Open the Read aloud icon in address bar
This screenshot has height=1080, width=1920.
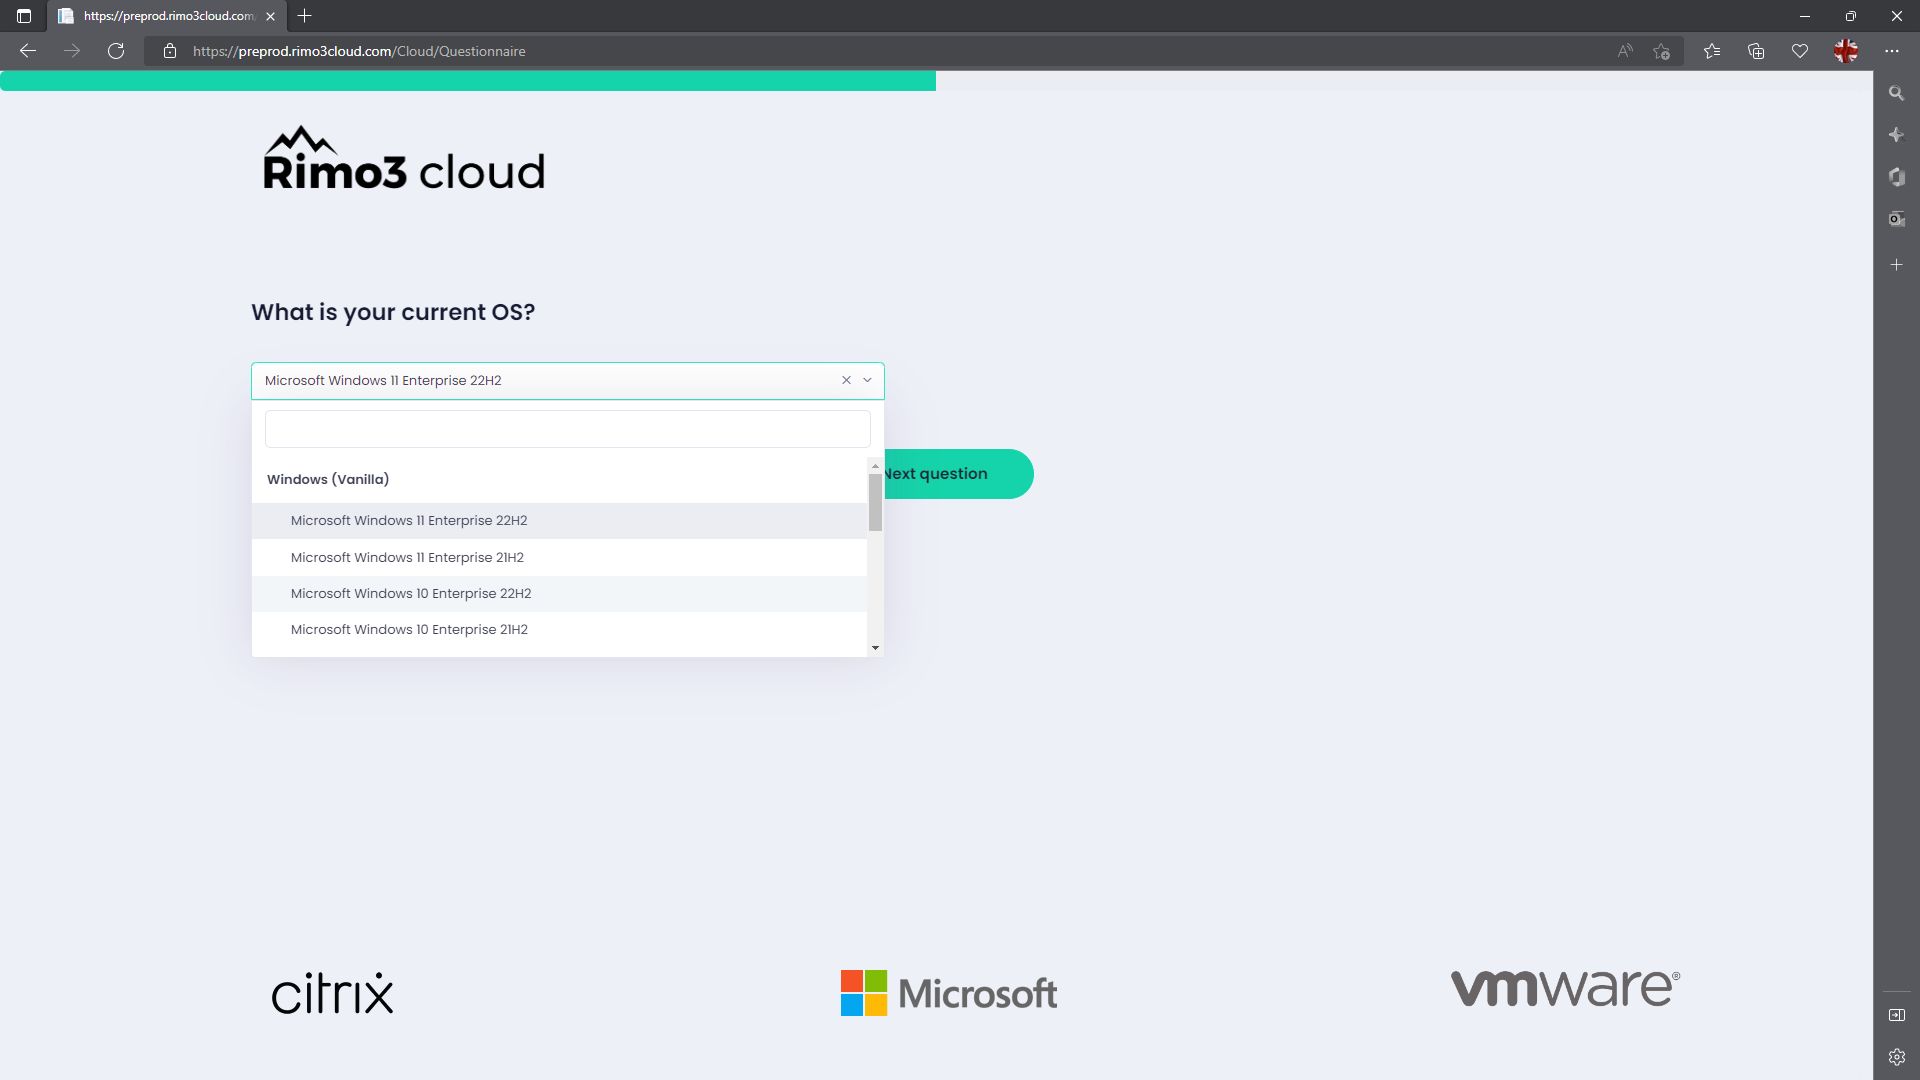click(1625, 51)
